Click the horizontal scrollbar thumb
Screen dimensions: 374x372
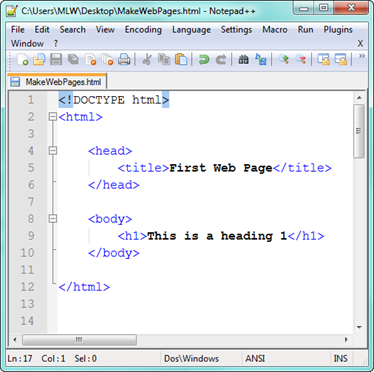pos(79,340)
